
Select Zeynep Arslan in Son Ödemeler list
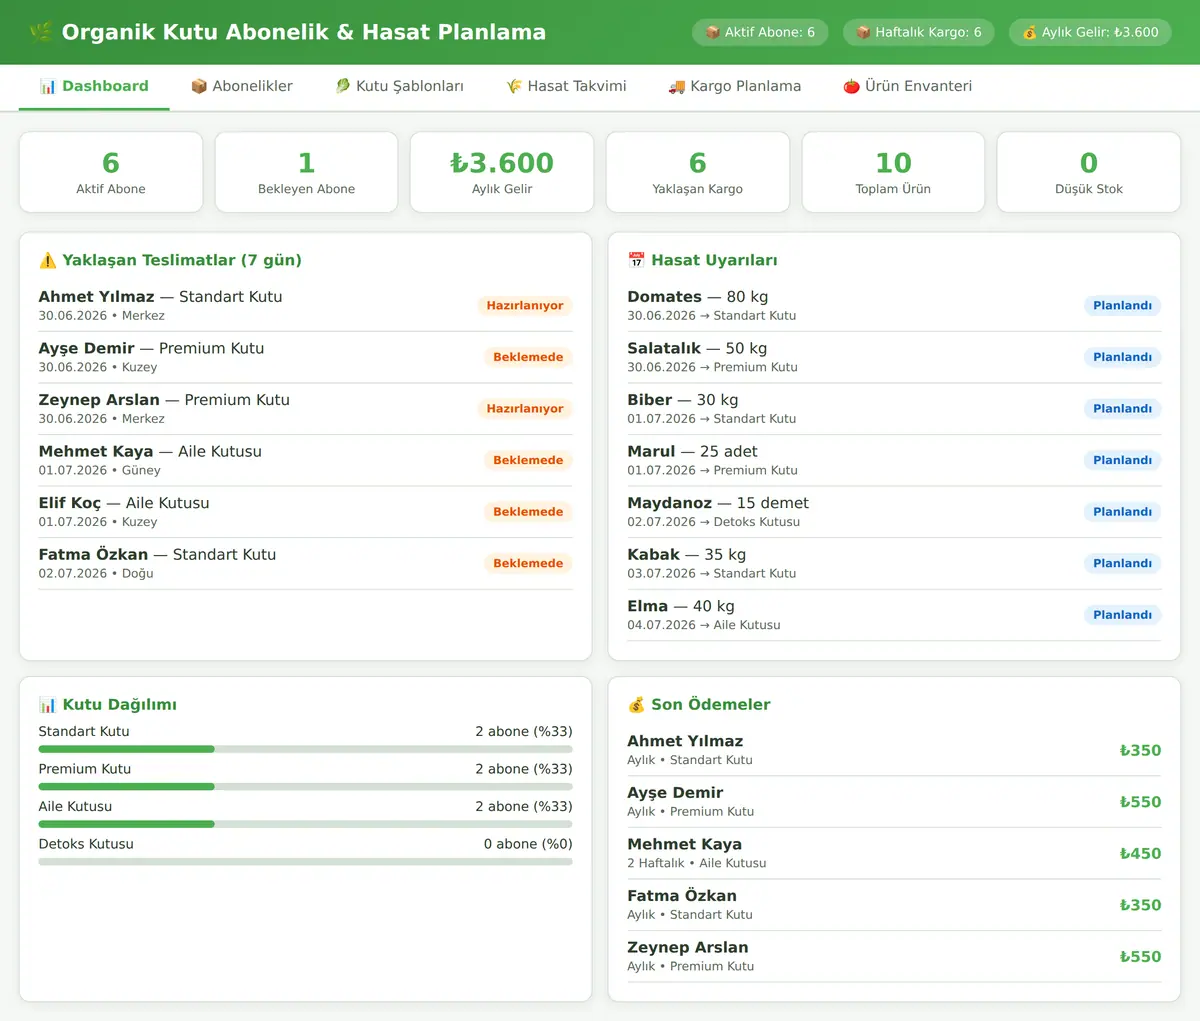point(894,956)
